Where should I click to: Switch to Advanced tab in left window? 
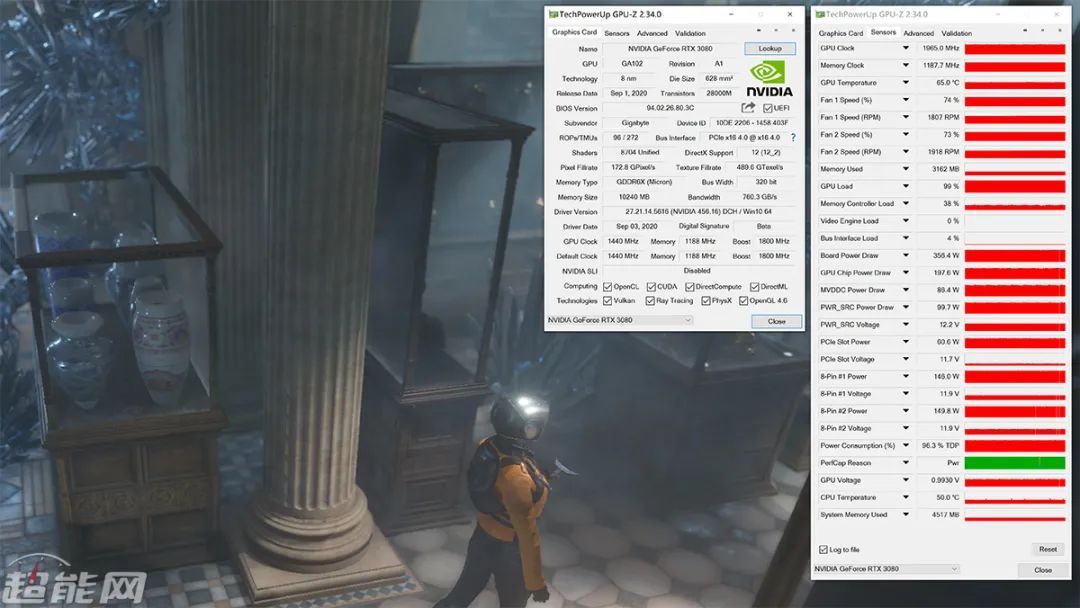(x=652, y=33)
